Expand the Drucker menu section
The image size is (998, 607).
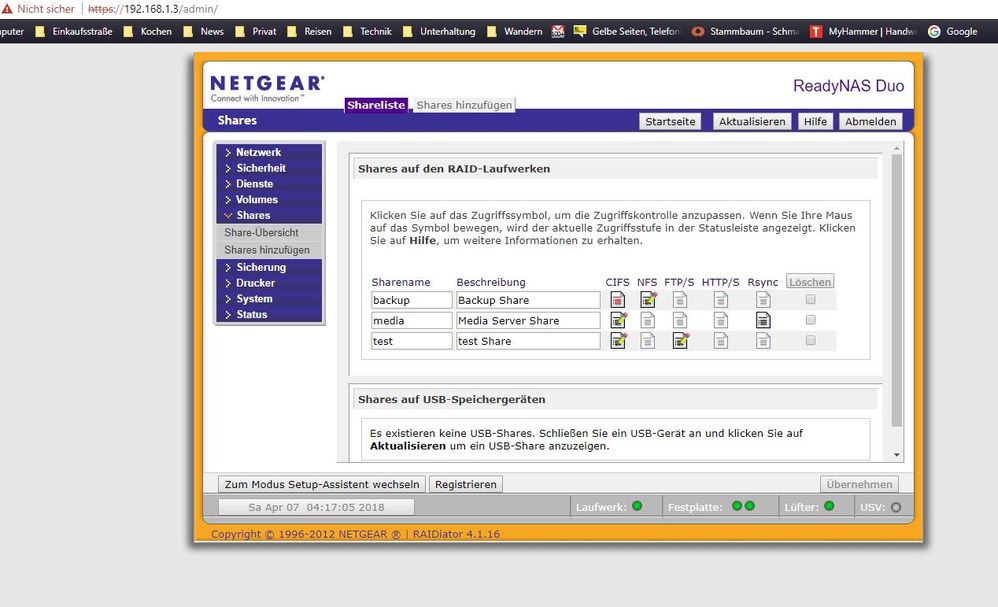click(x=269, y=283)
